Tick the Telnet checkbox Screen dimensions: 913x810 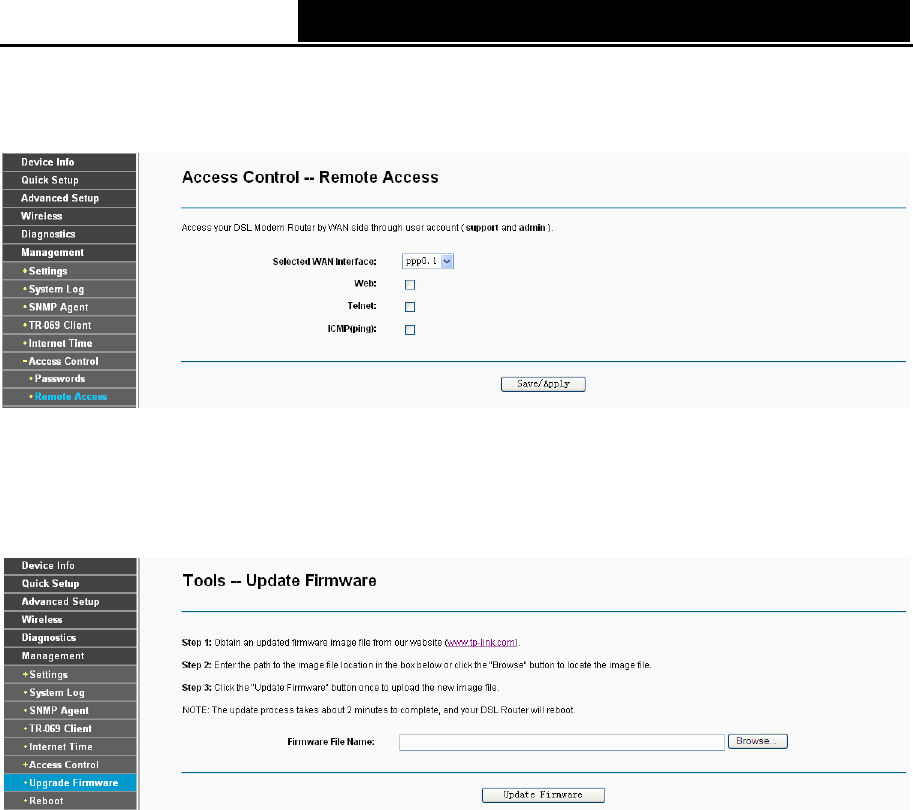(x=410, y=307)
